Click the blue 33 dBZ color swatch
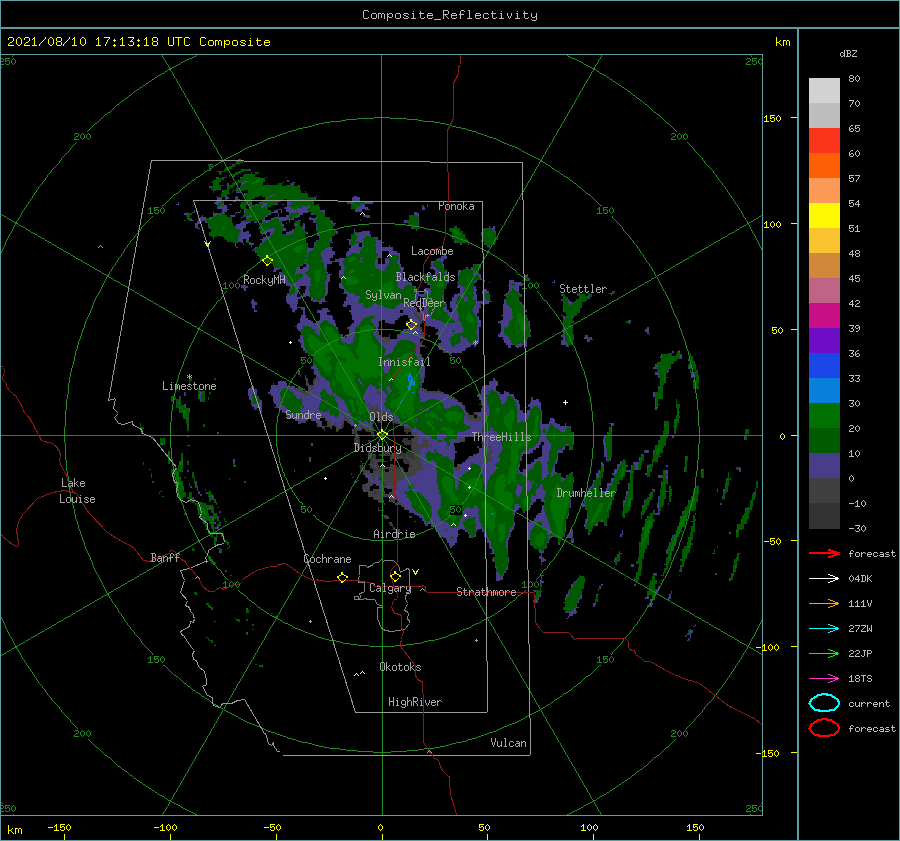900x841 pixels. 824,366
